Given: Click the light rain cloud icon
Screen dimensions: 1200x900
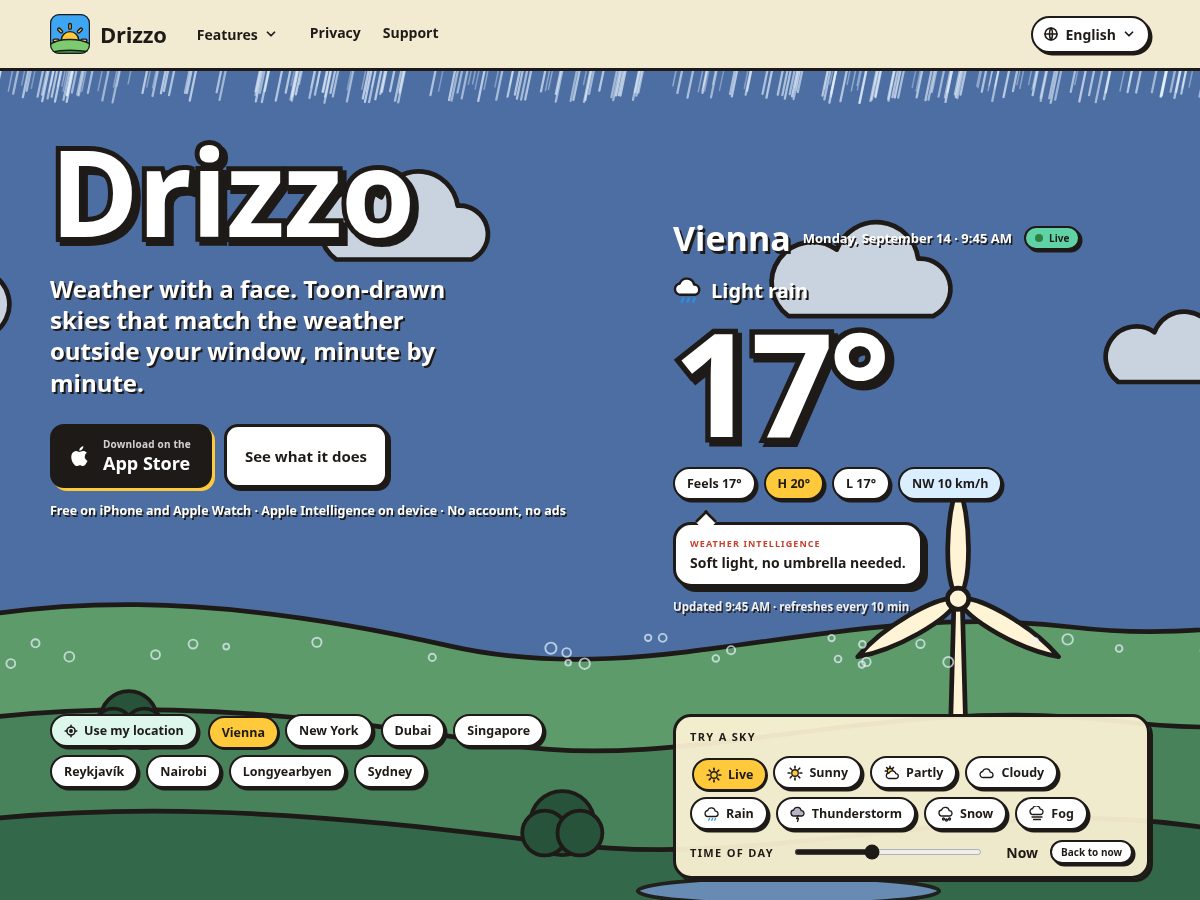Looking at the screenshot, I should (687, 291).
